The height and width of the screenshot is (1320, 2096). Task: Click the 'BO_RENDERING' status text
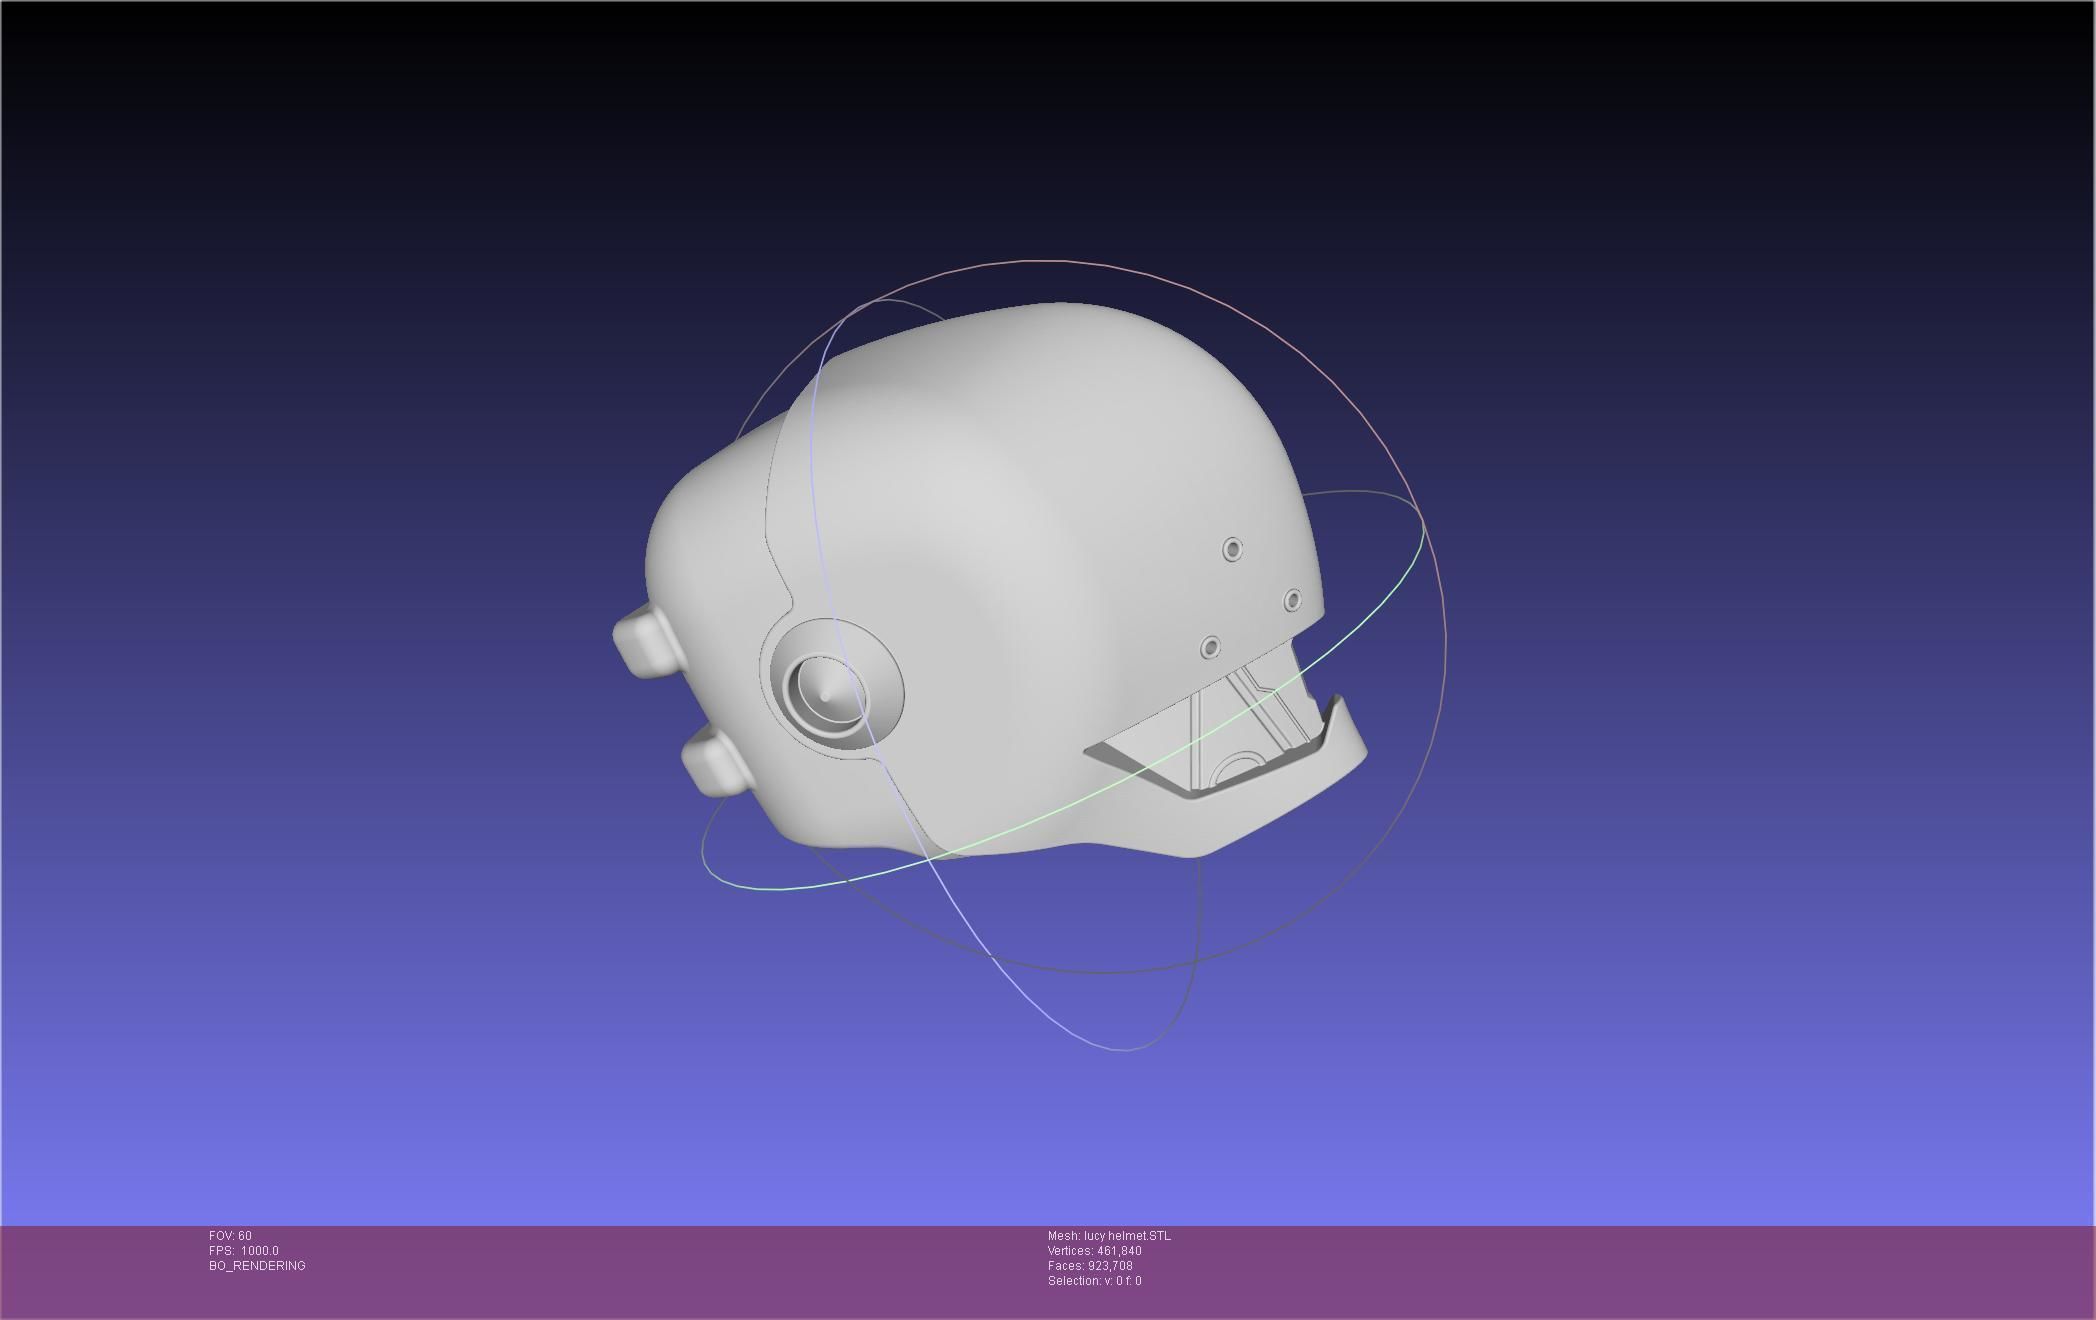[257, 1266]
